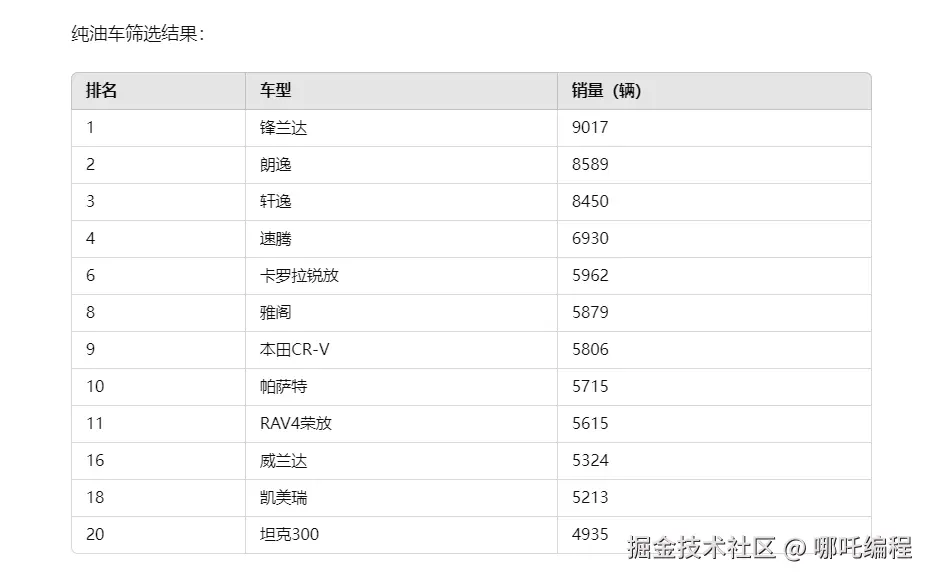The height and width of the screenshot is (580, 931).
Task: Click the 轩逸 model name
Action: (275, 202)
